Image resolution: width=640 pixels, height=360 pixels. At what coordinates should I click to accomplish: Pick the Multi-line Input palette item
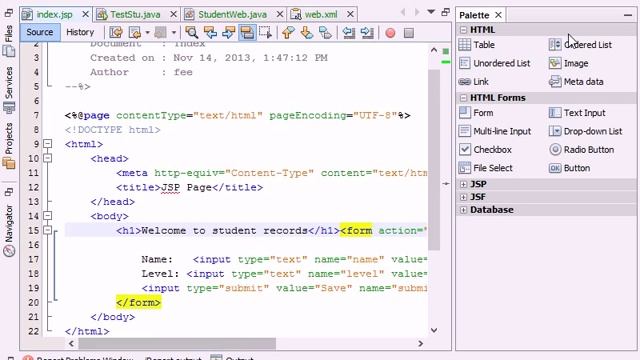pyautogui.click(x=495, y=131)
